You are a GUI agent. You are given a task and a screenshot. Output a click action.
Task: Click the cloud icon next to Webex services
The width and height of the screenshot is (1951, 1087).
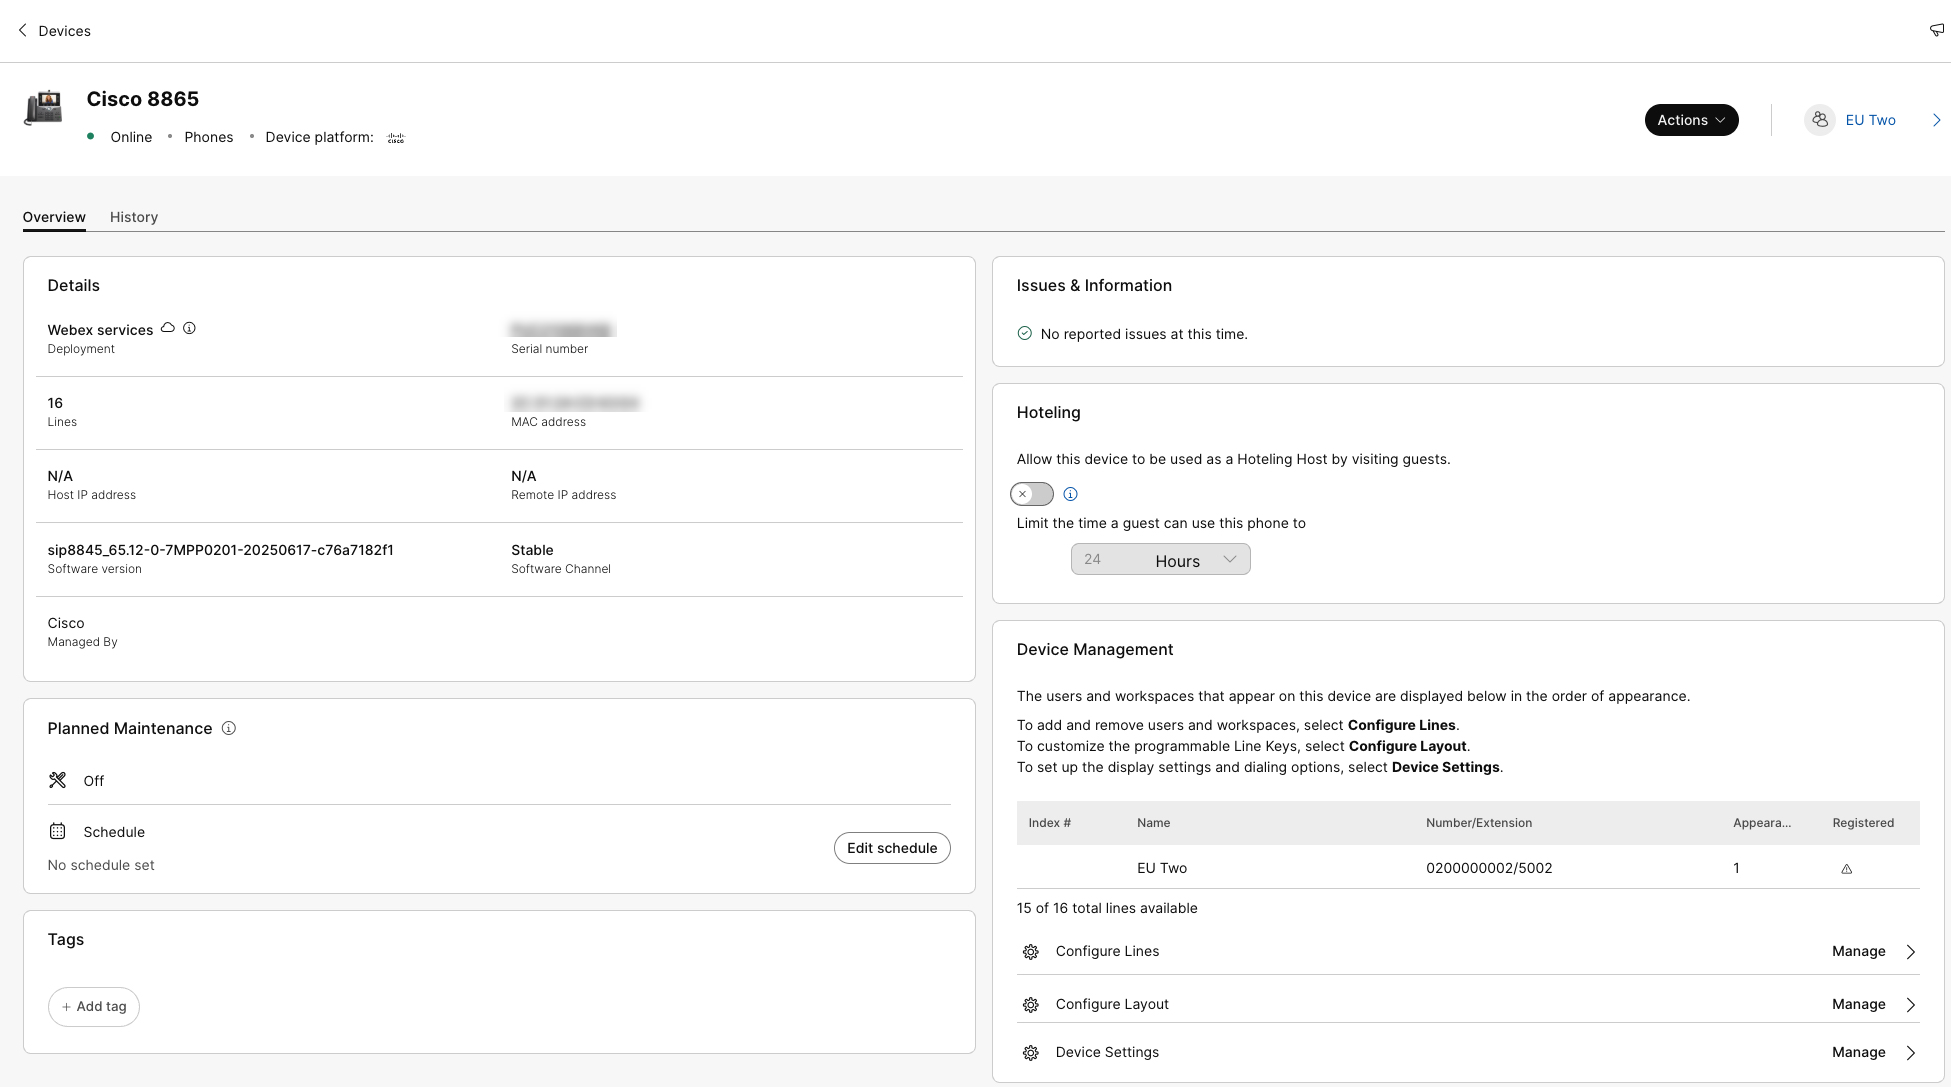pyautogui.click(x=167, y=327)
